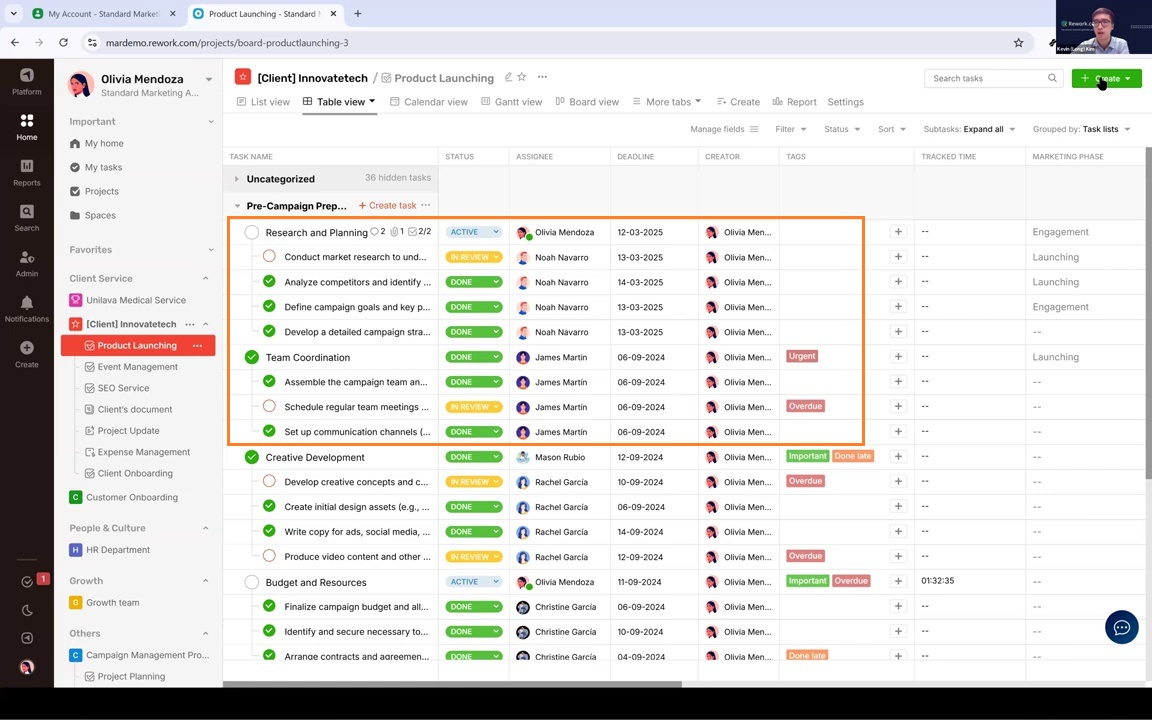Open Search in the left rail
Screen dimensions: 1152x720
pos(26,218)
